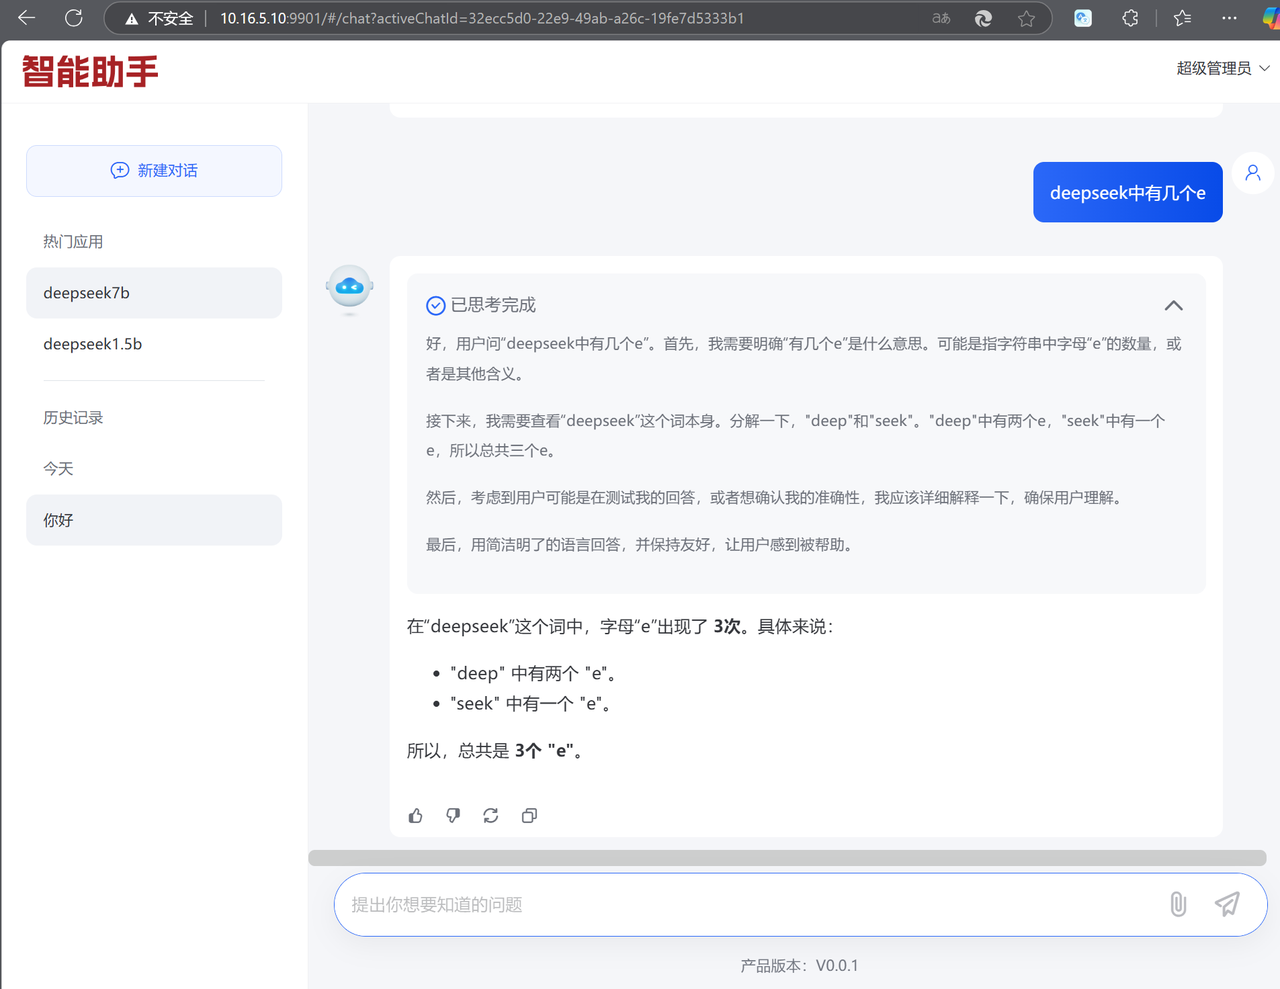Copy the assistant's answer
The height and width of the screenshot is (989, 1280).
tap(529, 816)
